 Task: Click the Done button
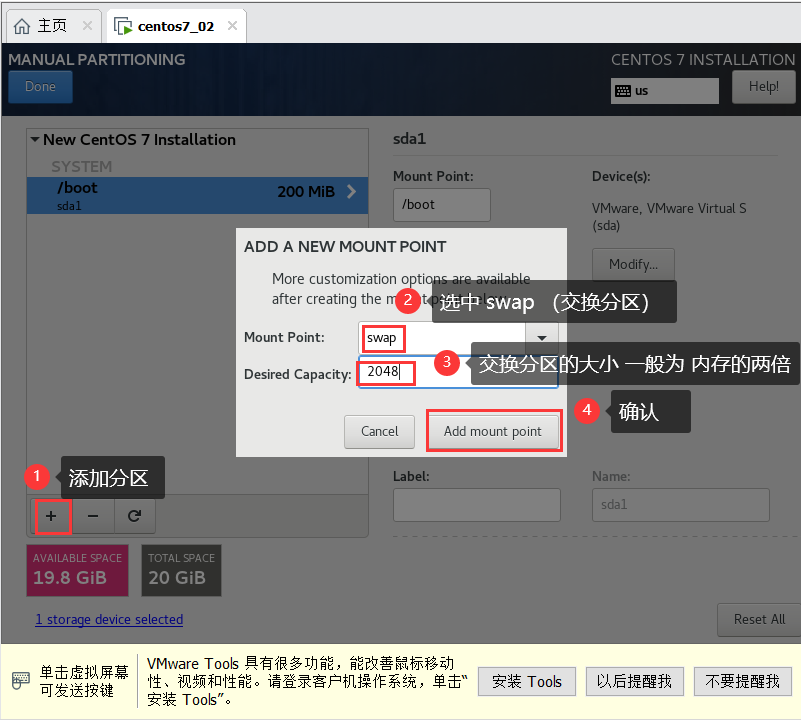click(40, 87)
